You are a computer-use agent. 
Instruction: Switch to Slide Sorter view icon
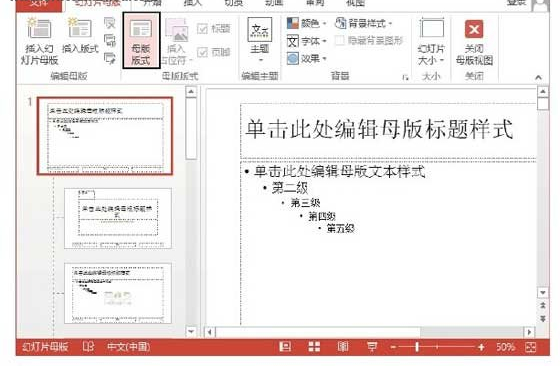[x=314, y=346]
